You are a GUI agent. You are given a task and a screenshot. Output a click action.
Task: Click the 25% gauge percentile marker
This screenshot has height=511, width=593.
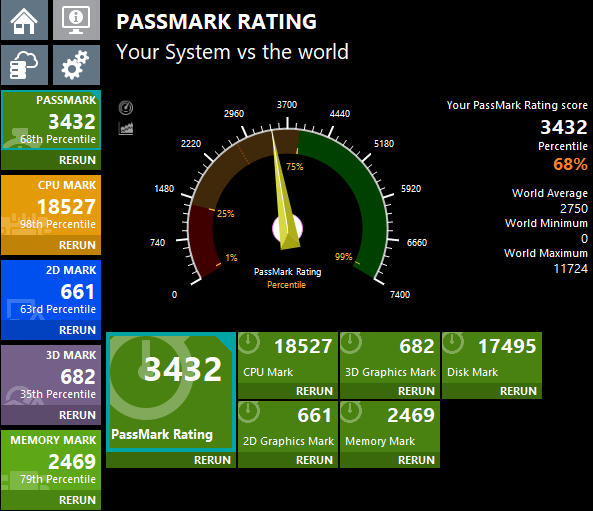226,214
